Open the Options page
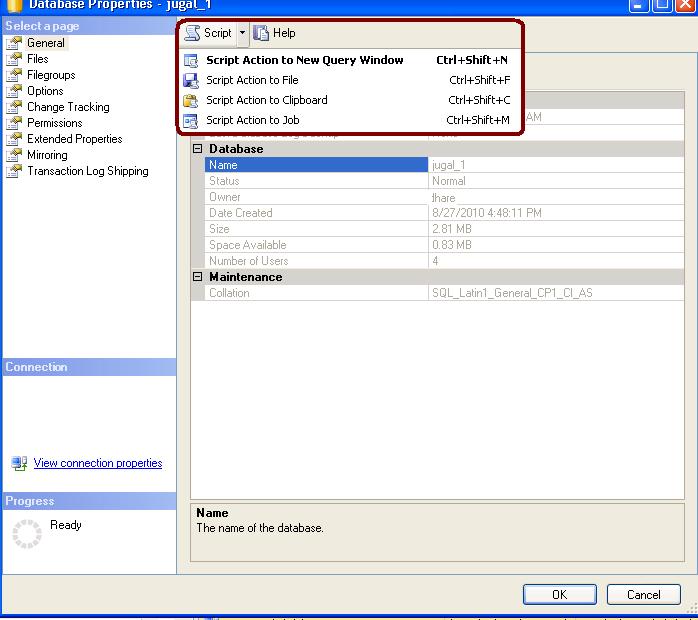The height and width of the screenshot is (620, 698). pyautogui.click(x=45, y=91)
